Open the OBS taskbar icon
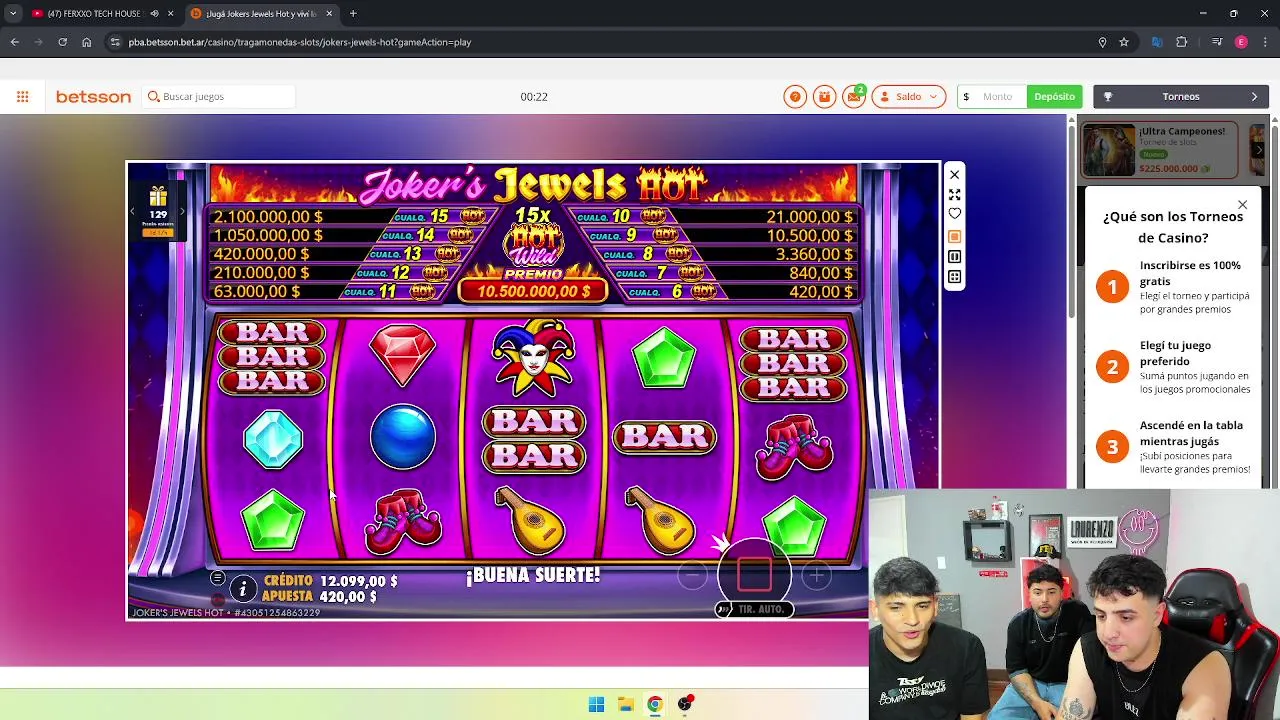The height and width of the screenshot is (720, 1280). point(685,704)
